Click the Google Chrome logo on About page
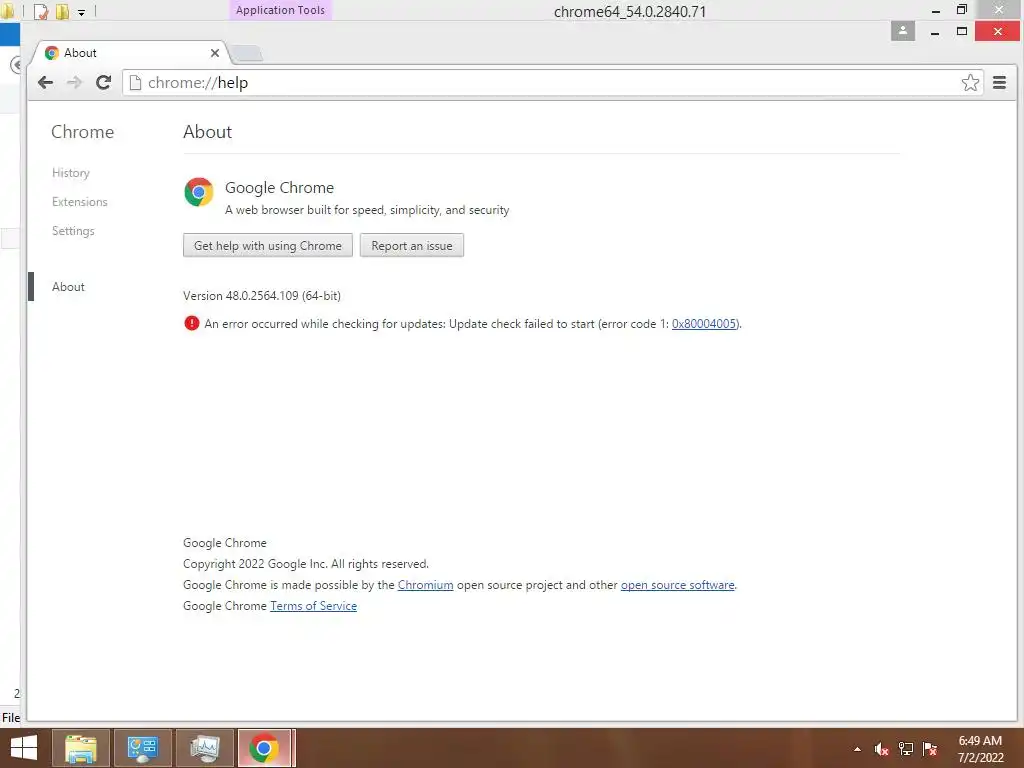1024x768 pixels. coord(199,192)
